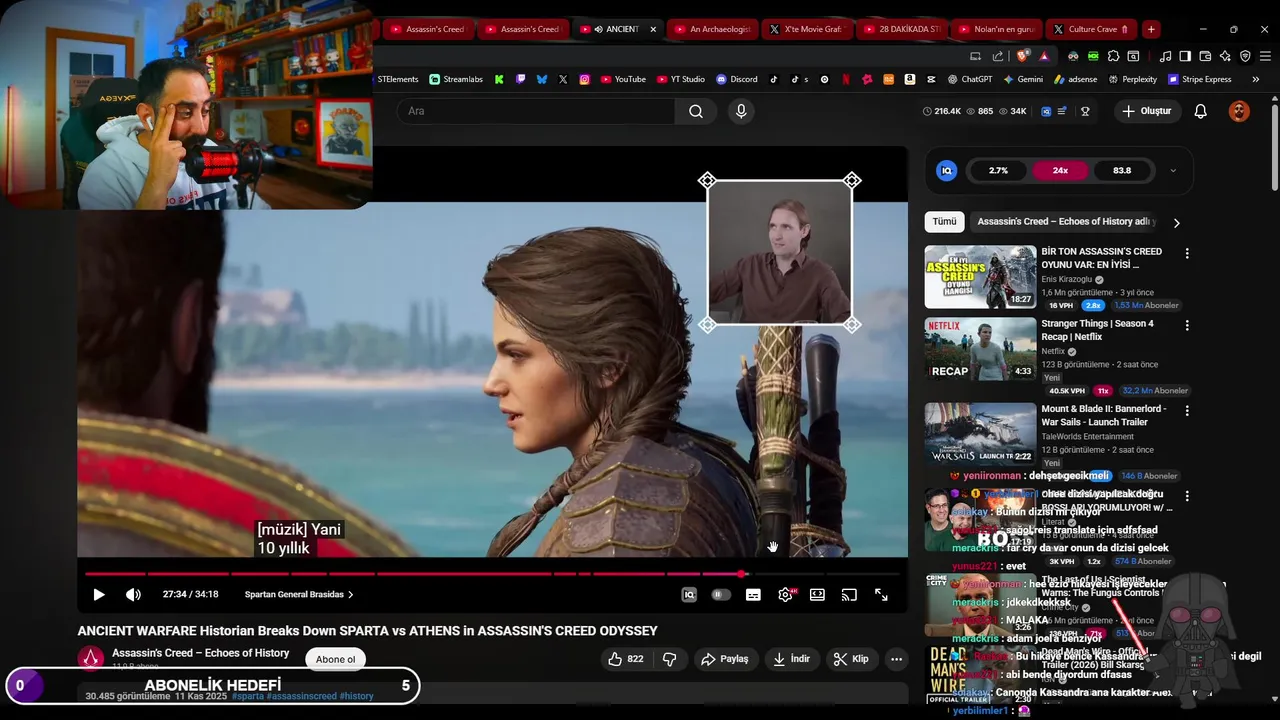
Task: Dislike the video
Action: tap(670, 659)
